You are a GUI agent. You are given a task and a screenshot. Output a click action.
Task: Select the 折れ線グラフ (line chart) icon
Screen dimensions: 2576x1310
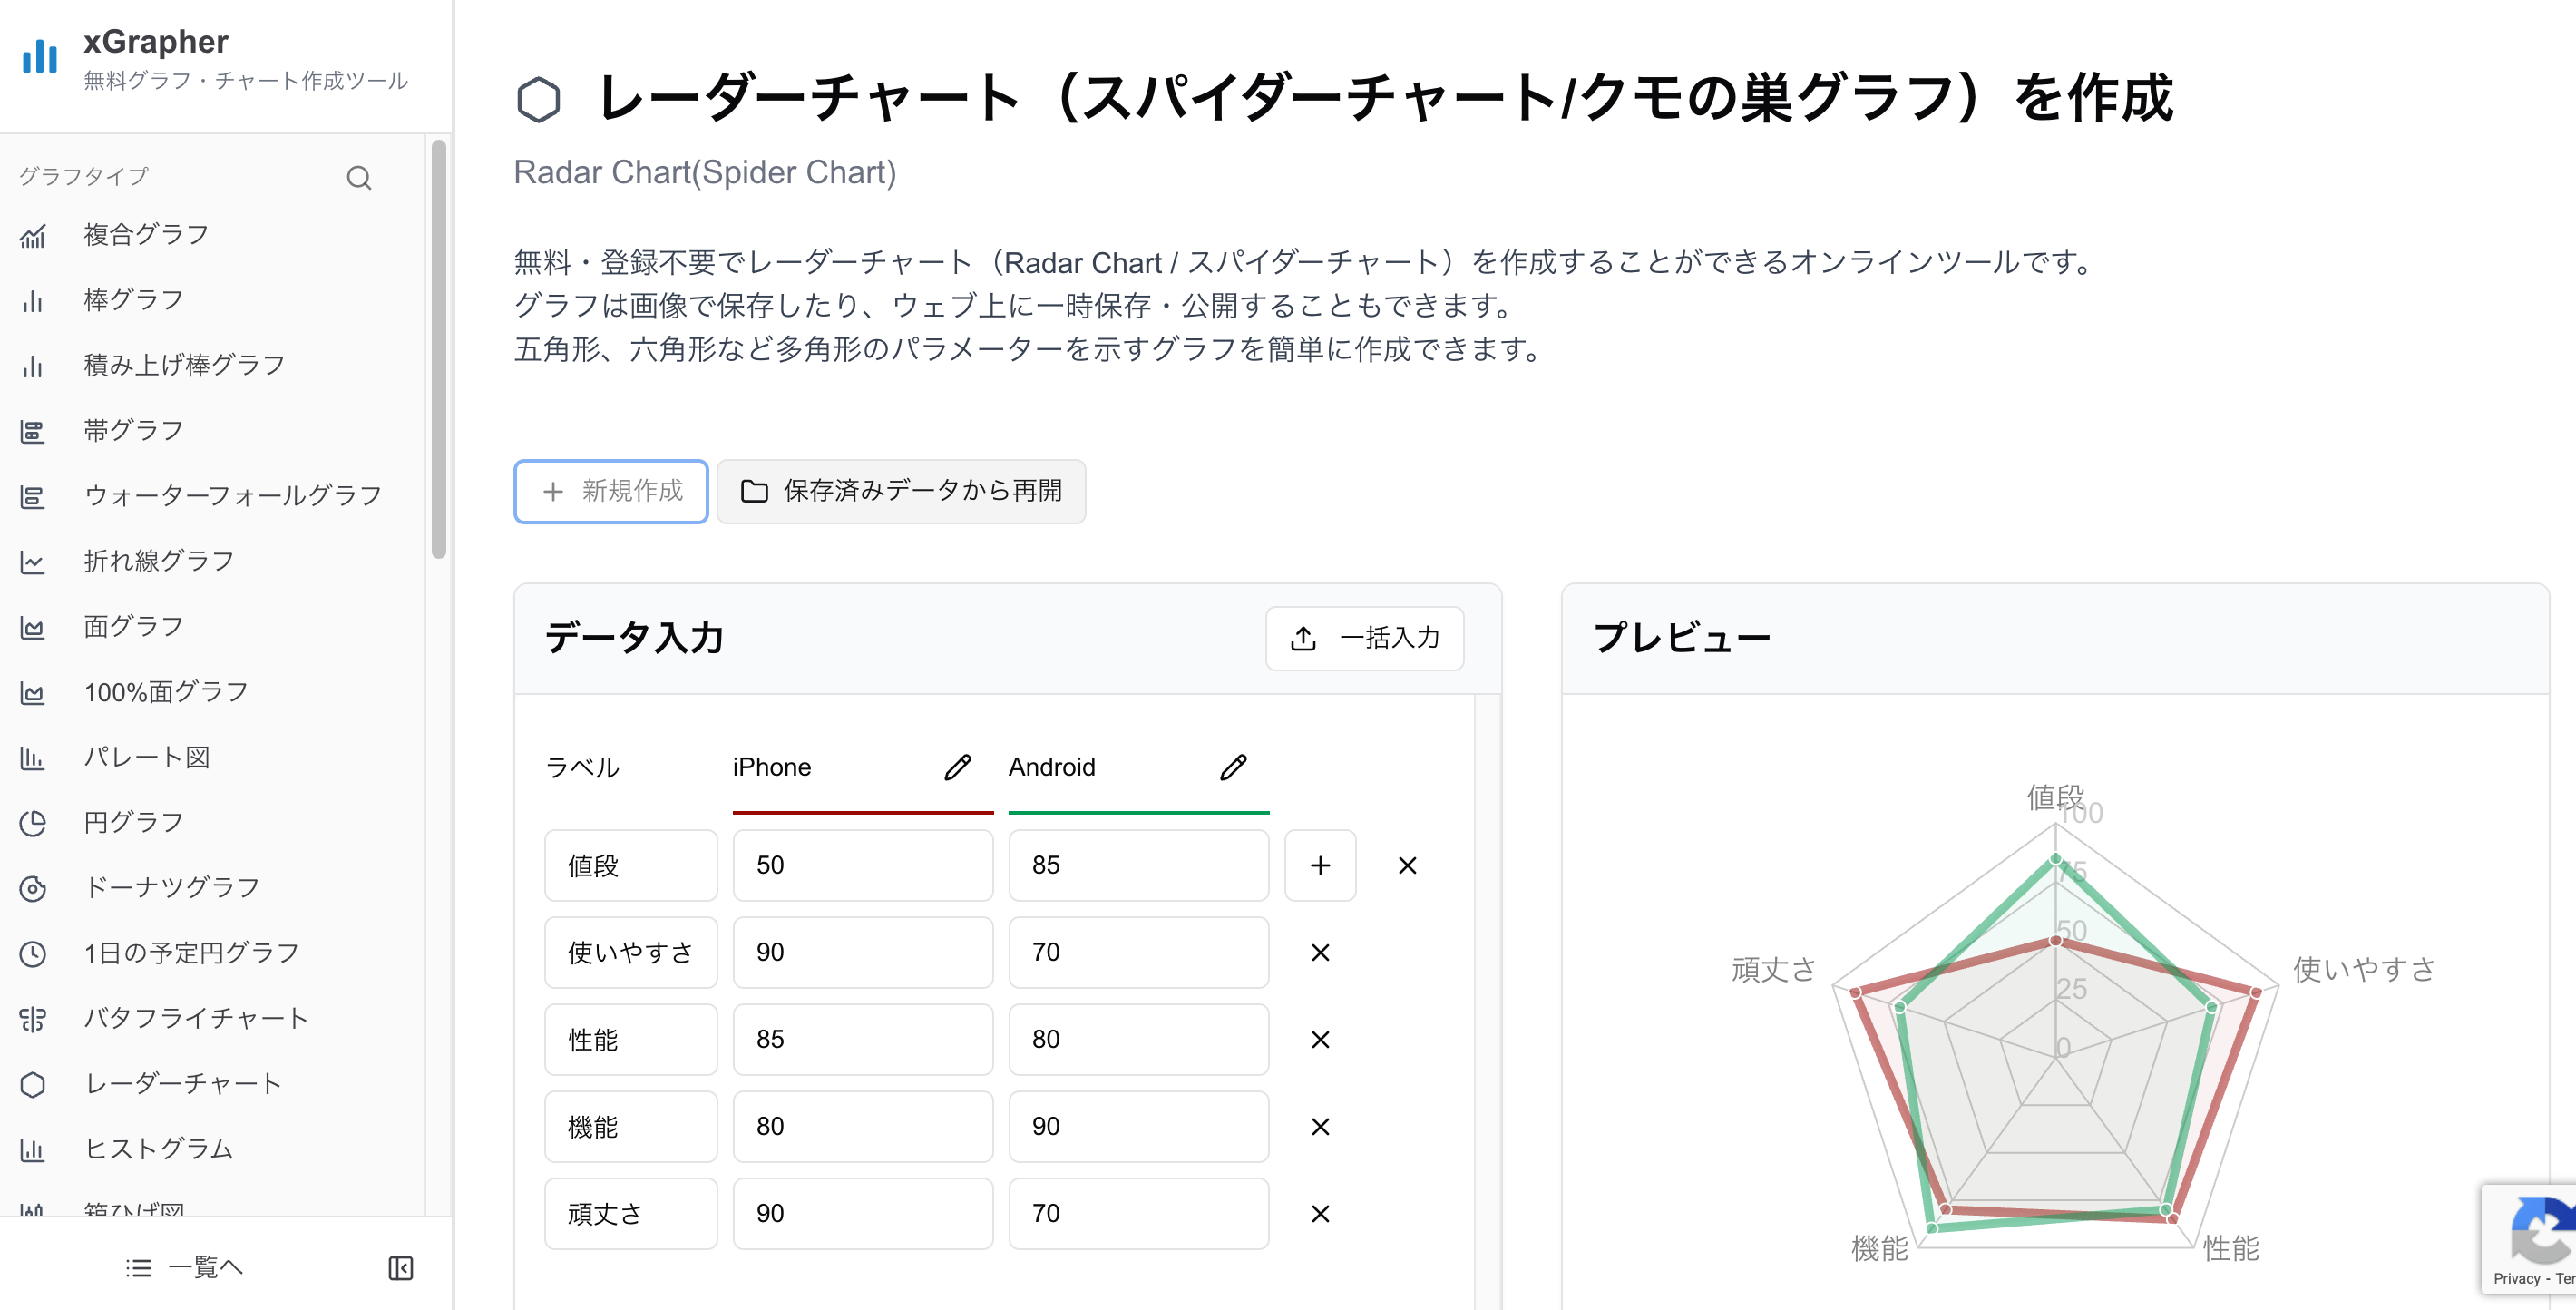point(33,561)
